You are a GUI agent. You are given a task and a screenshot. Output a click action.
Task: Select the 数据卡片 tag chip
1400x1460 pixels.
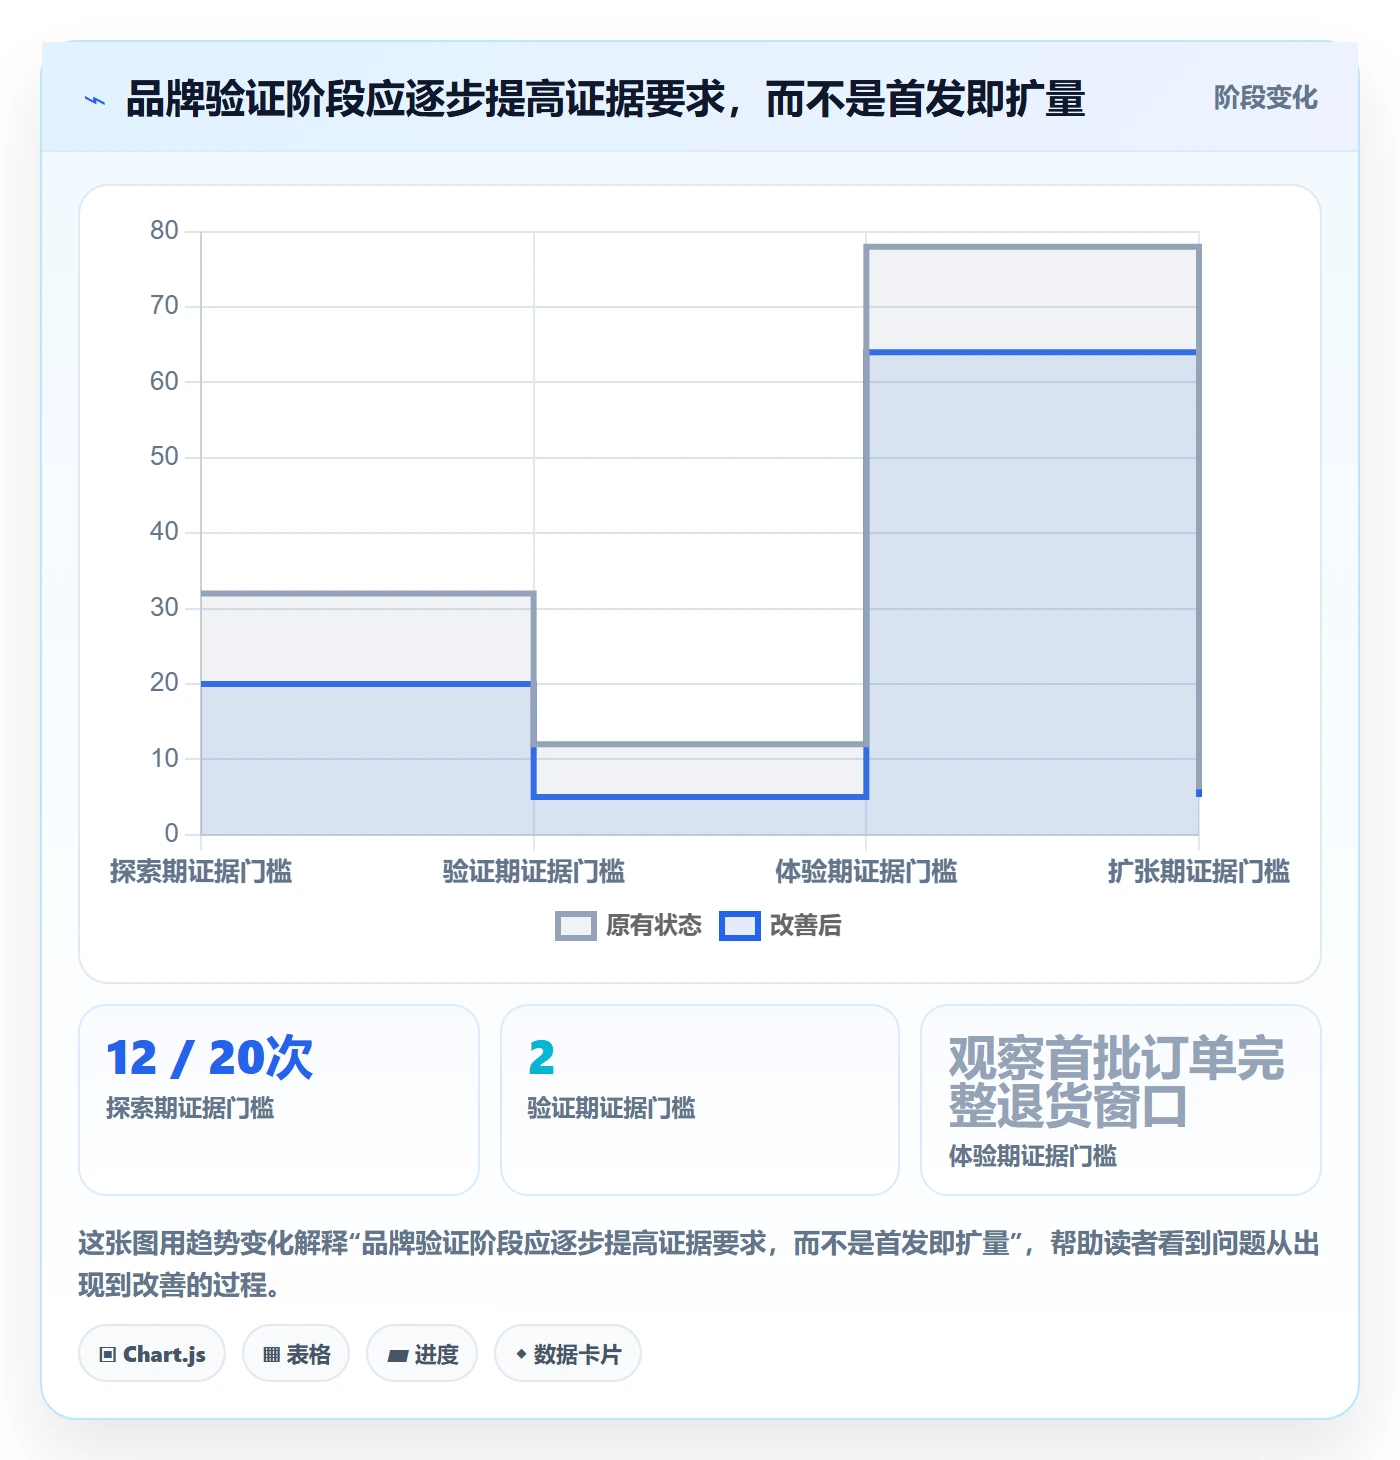(568, 1354)
